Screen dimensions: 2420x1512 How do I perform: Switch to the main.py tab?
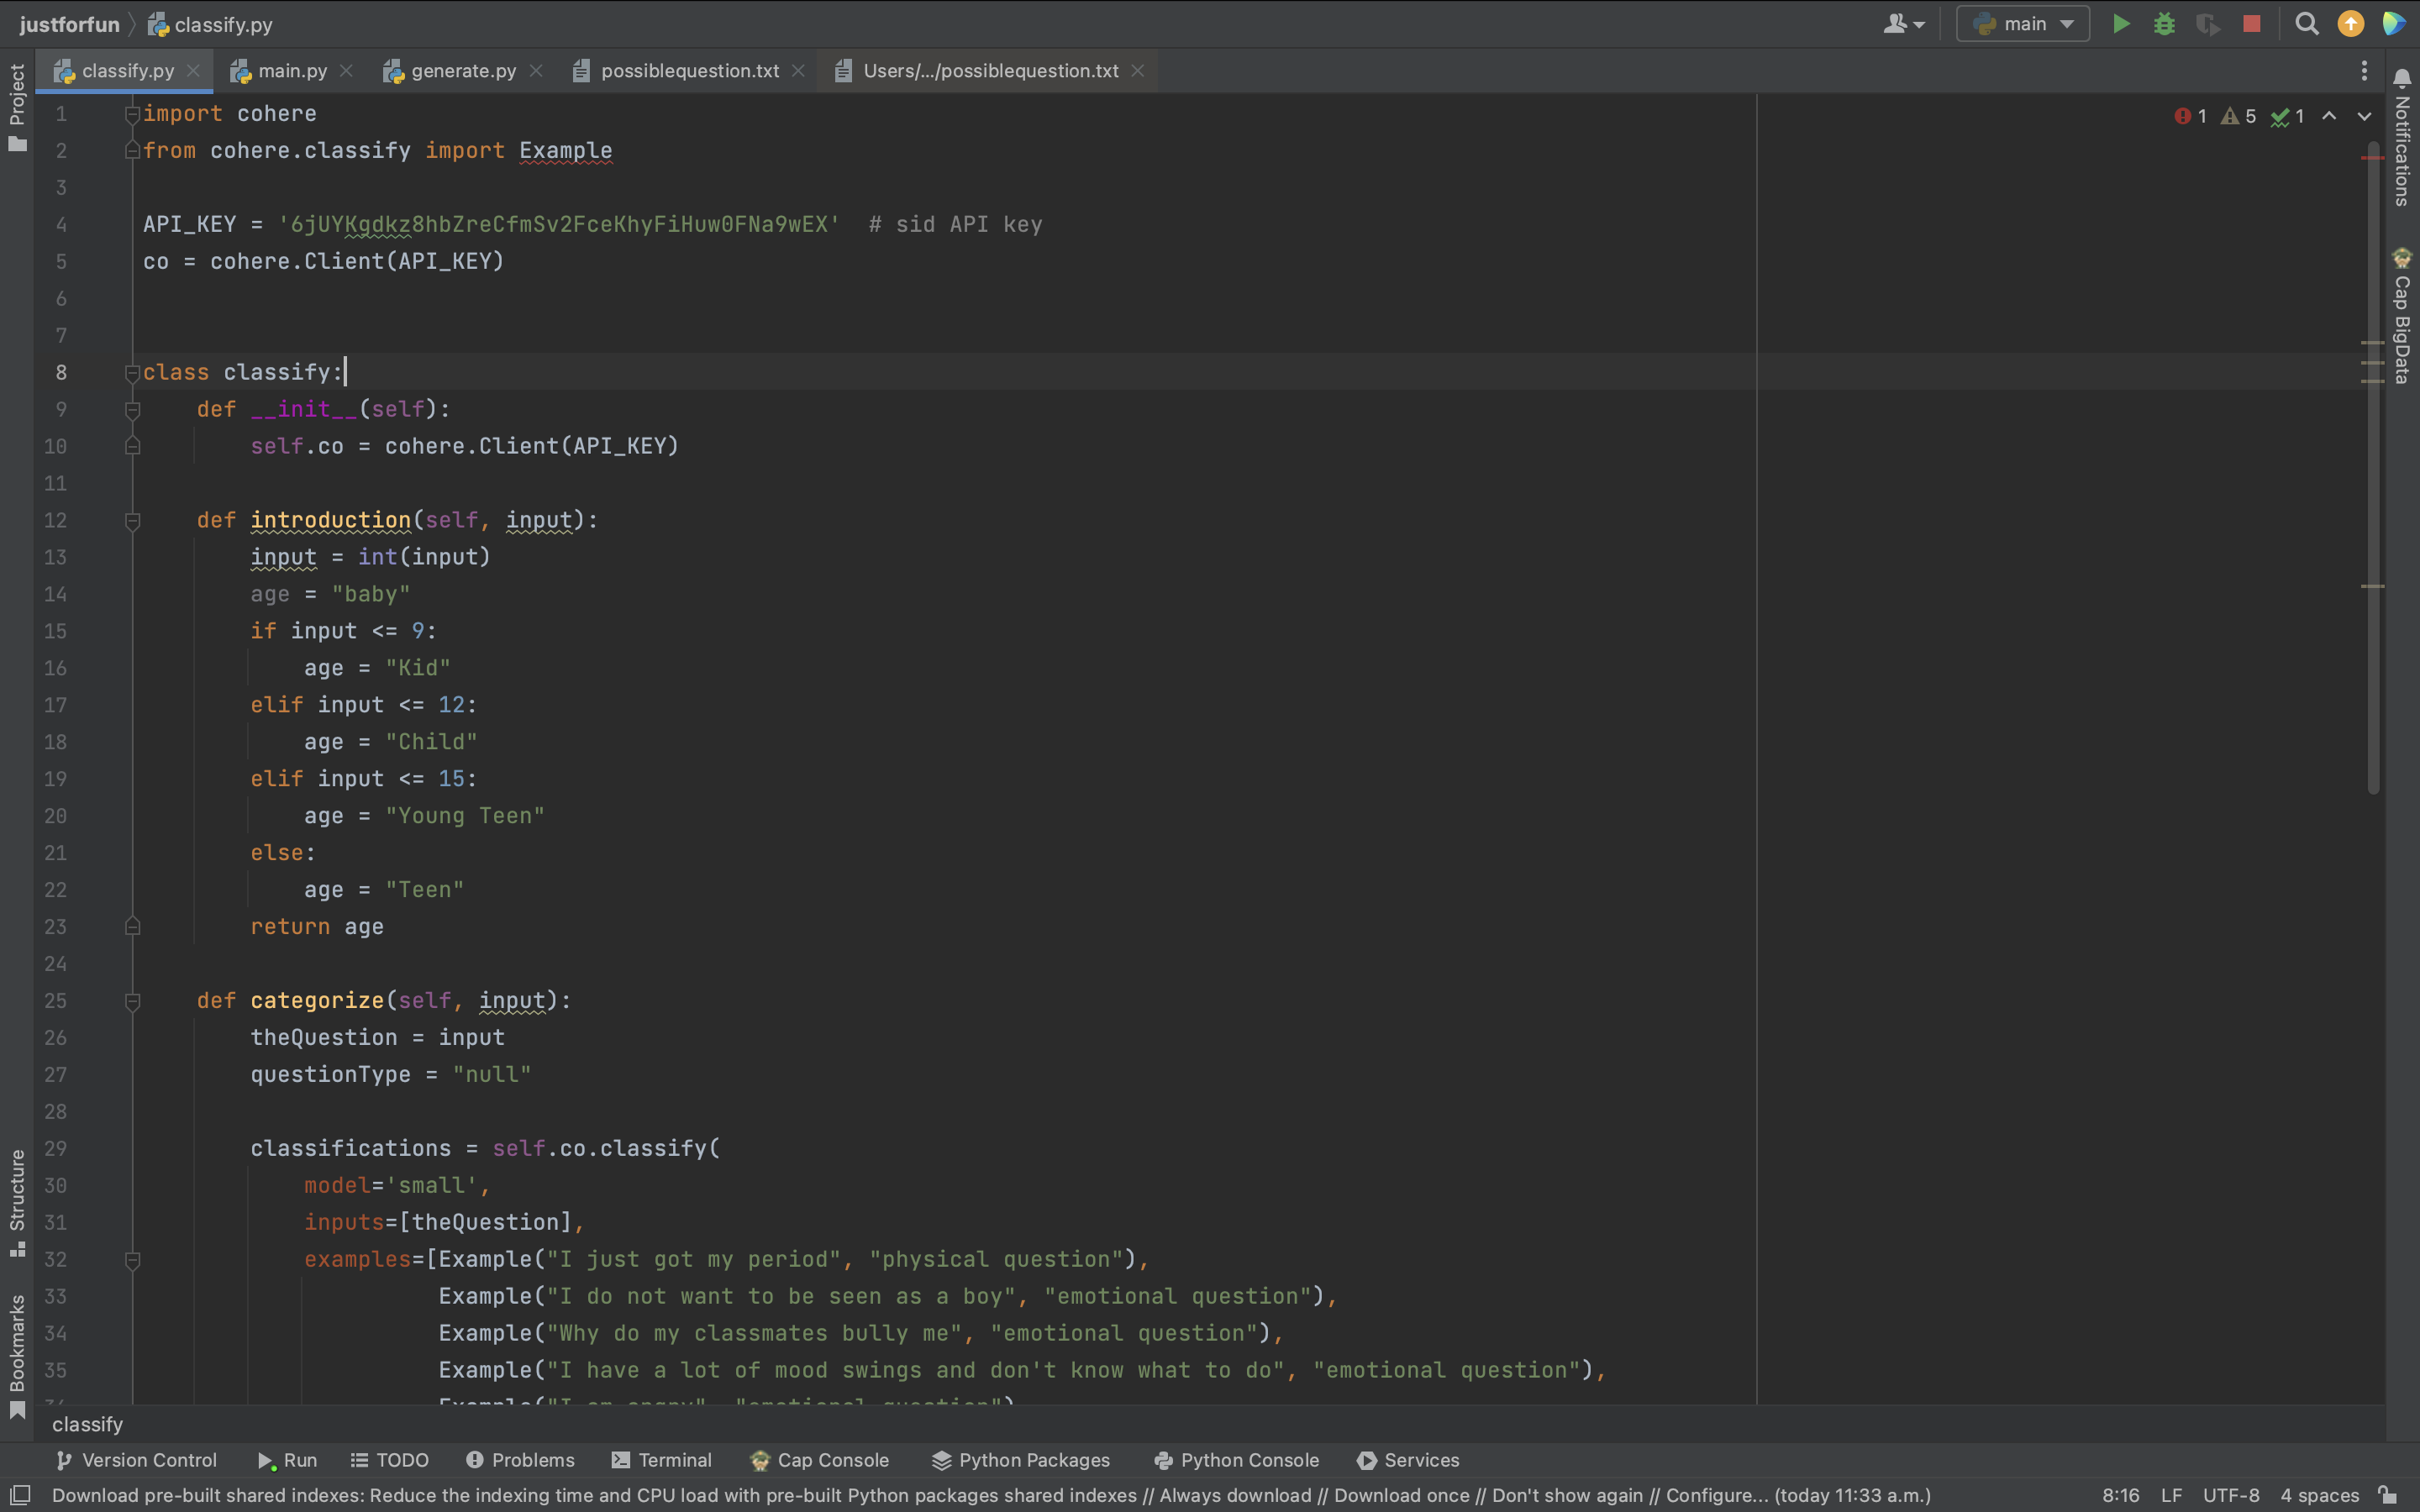[x=291, y=71]
